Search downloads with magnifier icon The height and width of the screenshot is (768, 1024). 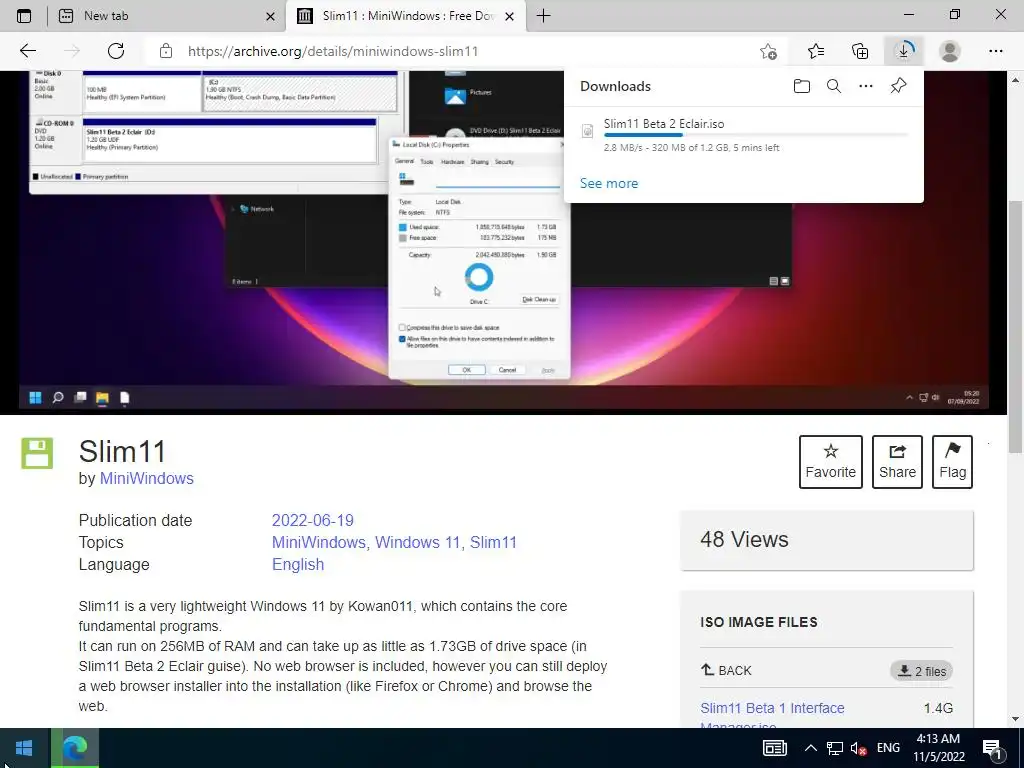pos(834,86)
